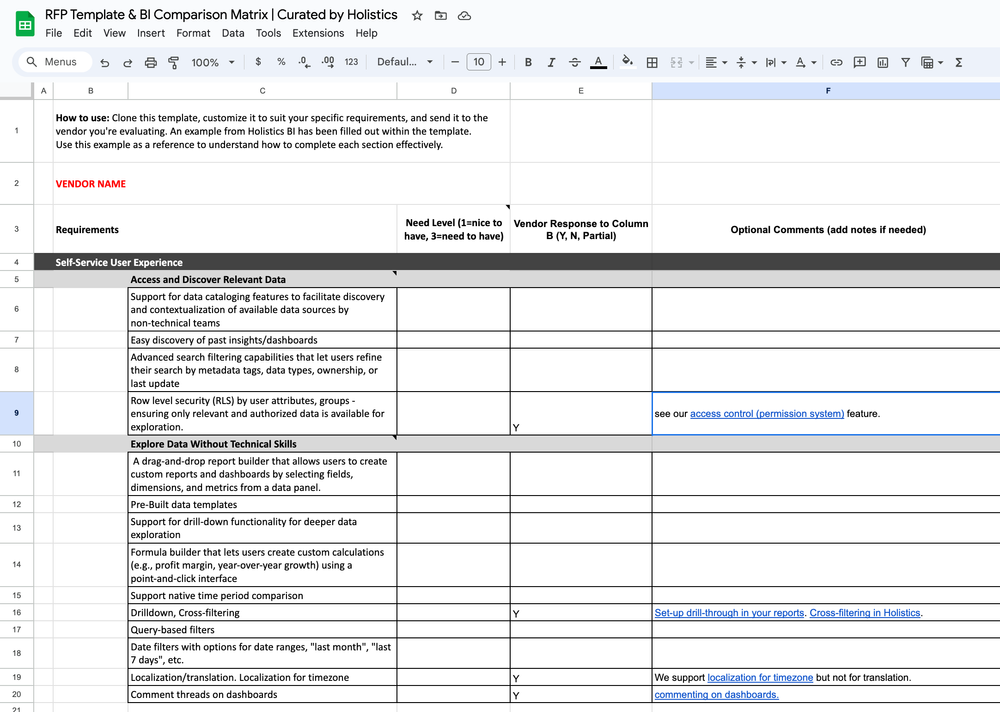Click the Decrease decimal places icon
The image size is (1000, 712).
302,61
